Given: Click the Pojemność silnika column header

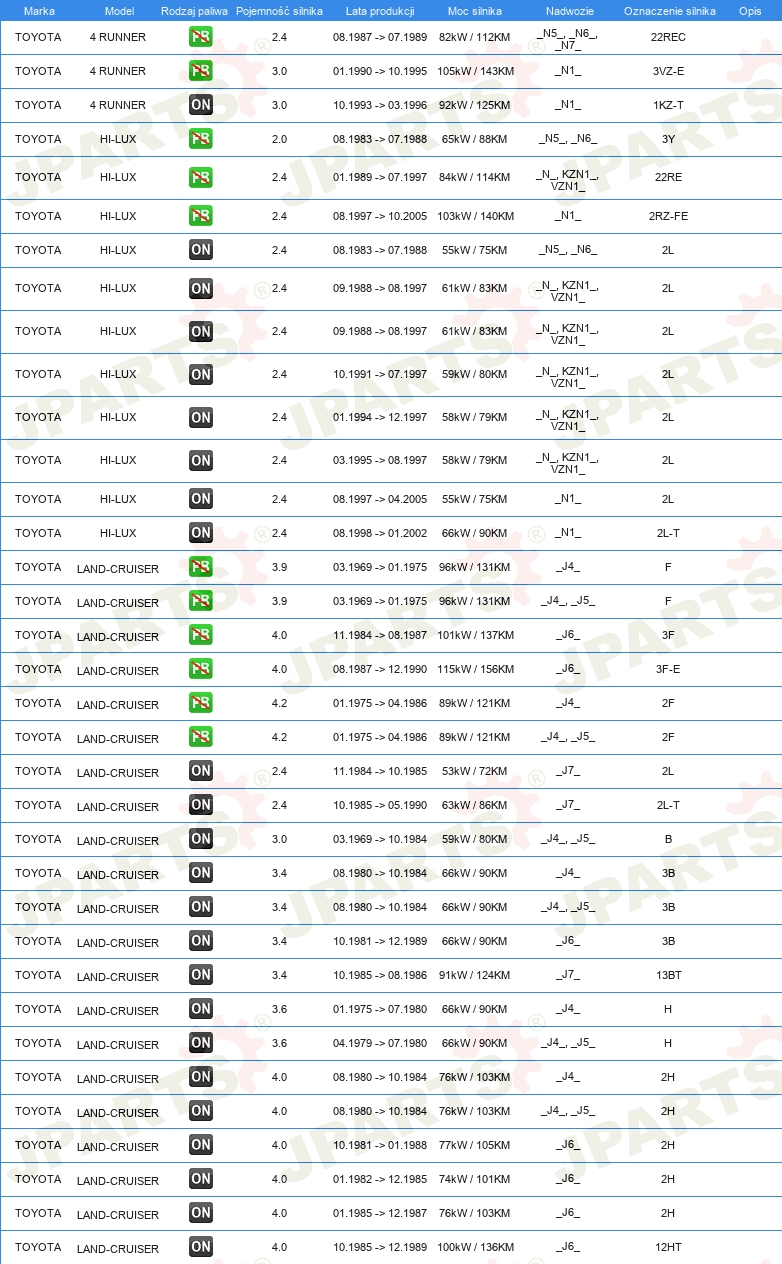Looking at the screenshot, I should (x=279, y=11).
